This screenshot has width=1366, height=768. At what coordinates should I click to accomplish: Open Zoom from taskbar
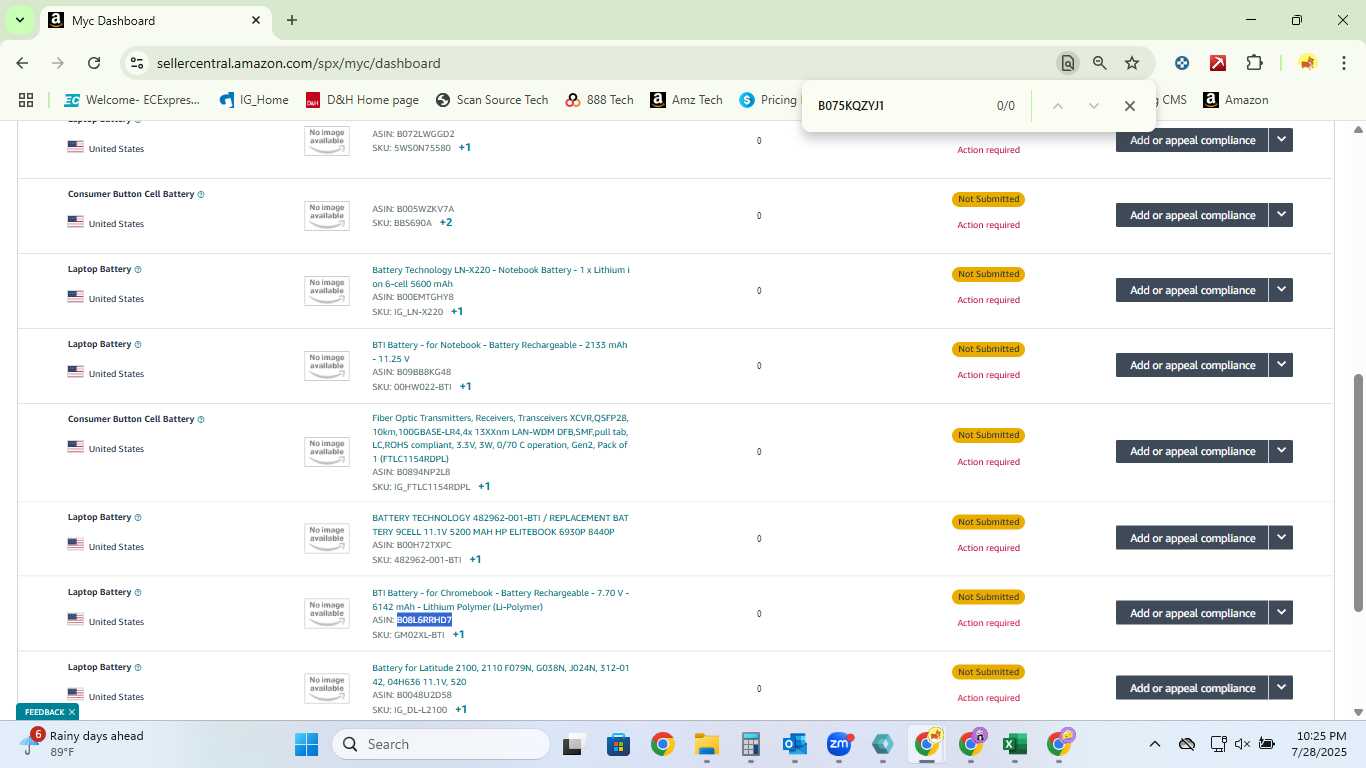click(839, 744)
